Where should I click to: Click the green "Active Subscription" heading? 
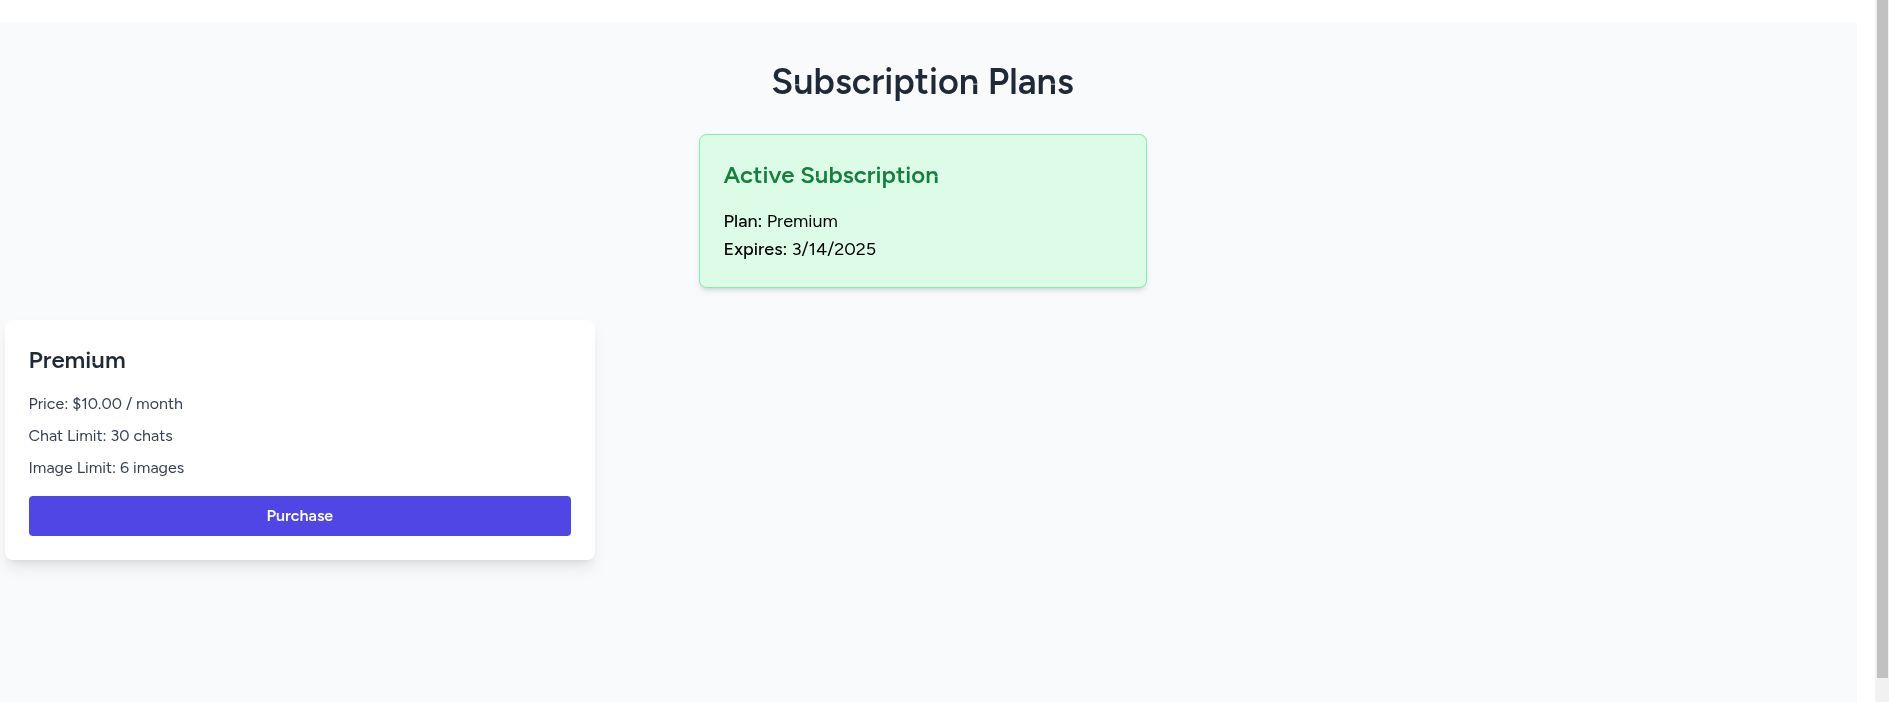(x=830, y=175)
